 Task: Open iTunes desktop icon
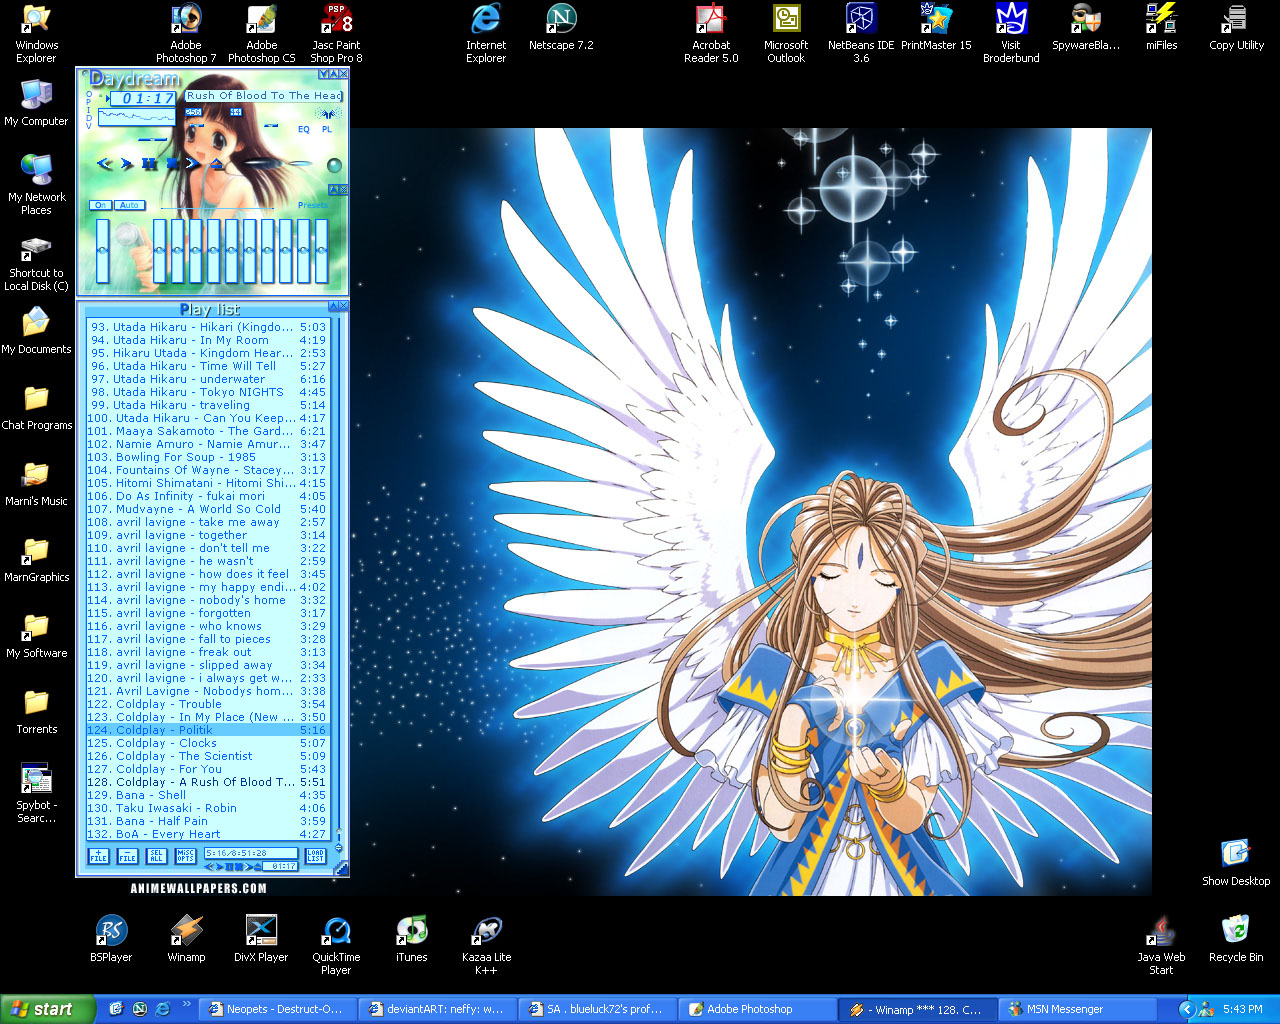[411, 939]
